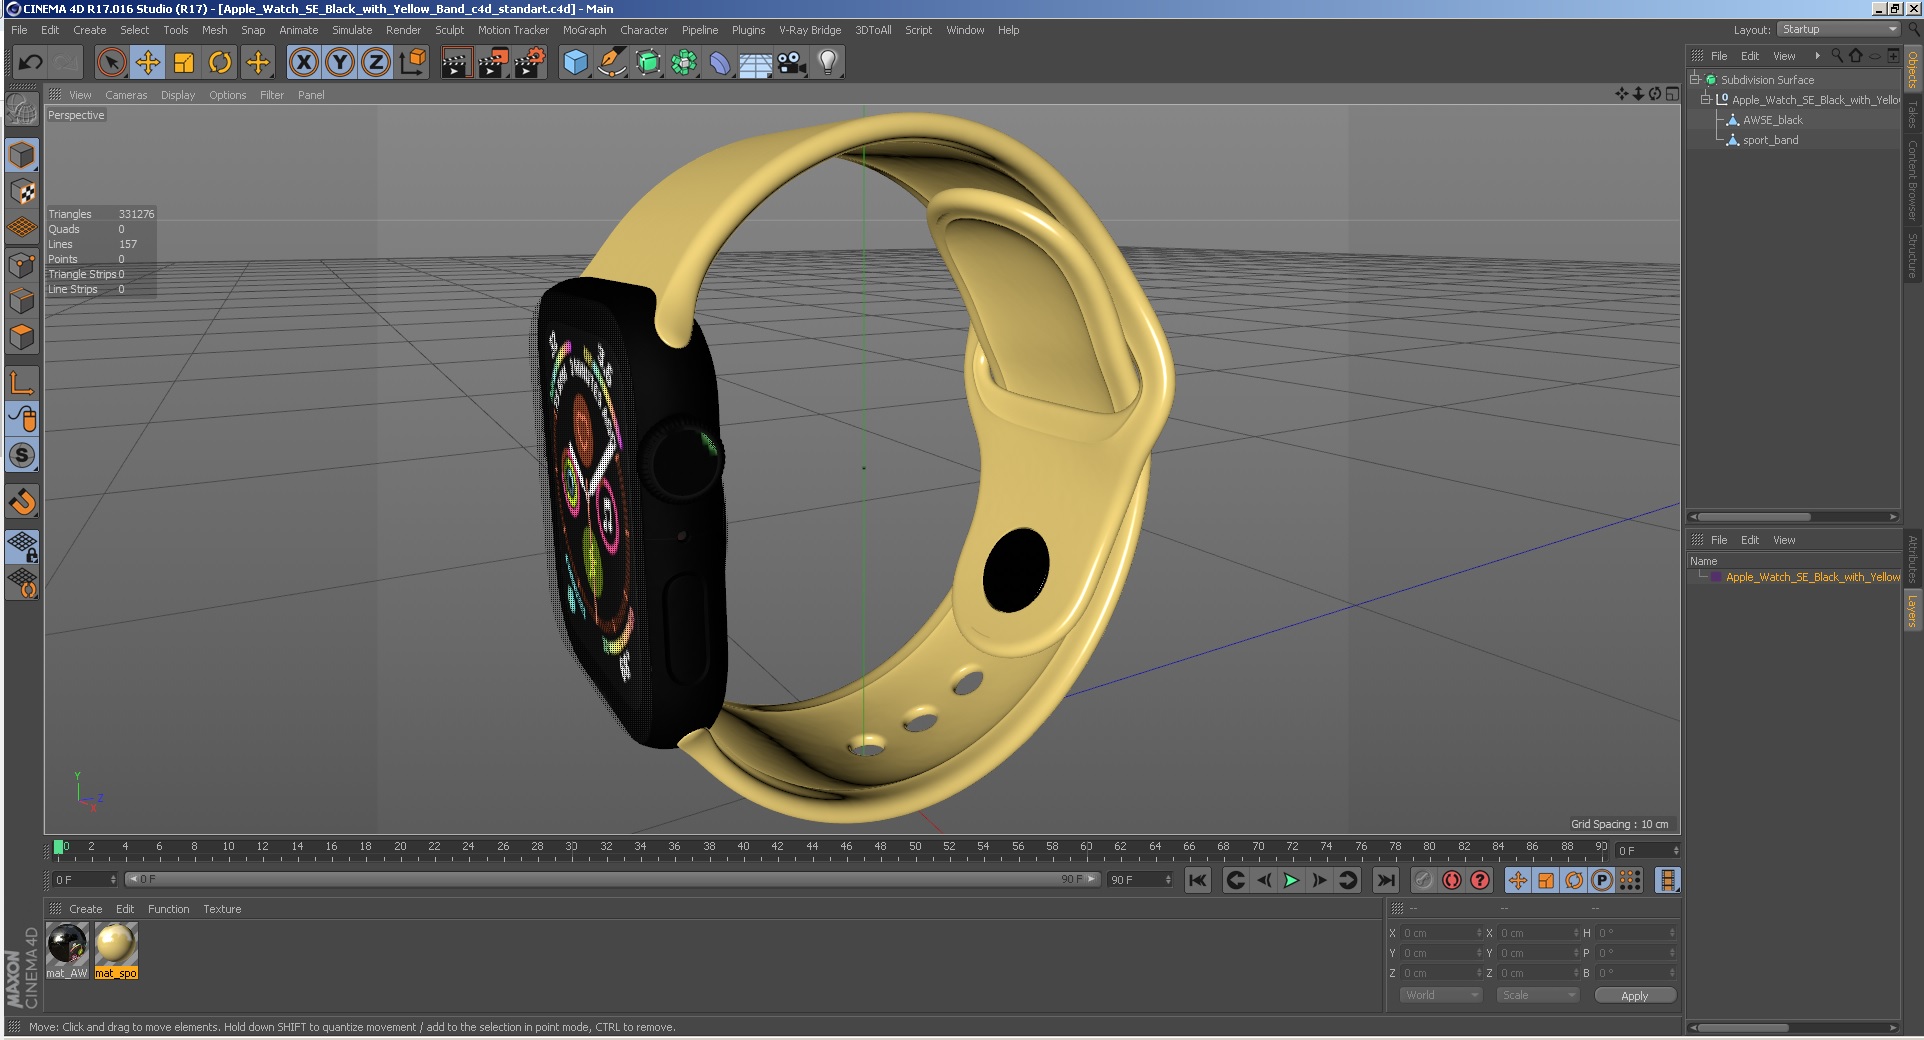Open material manager Texture menu

tap(222, 909)
